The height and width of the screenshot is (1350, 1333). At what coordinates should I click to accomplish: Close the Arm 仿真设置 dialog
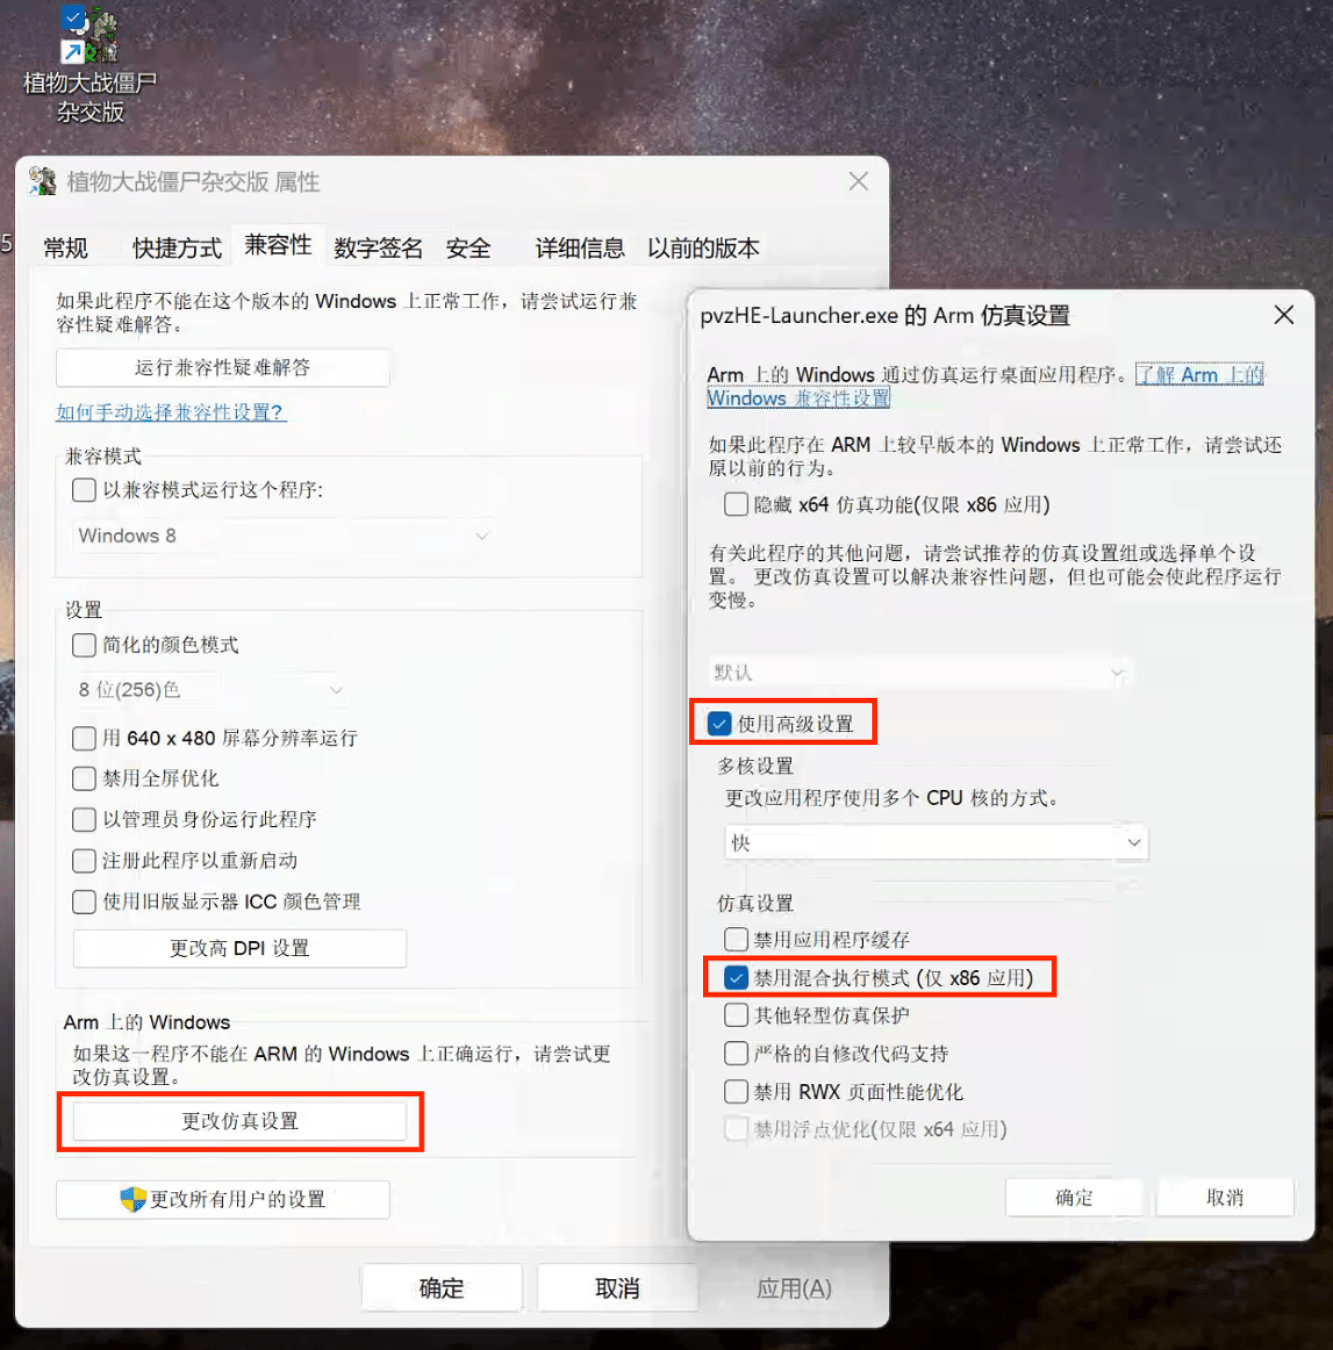(1284, 315)
